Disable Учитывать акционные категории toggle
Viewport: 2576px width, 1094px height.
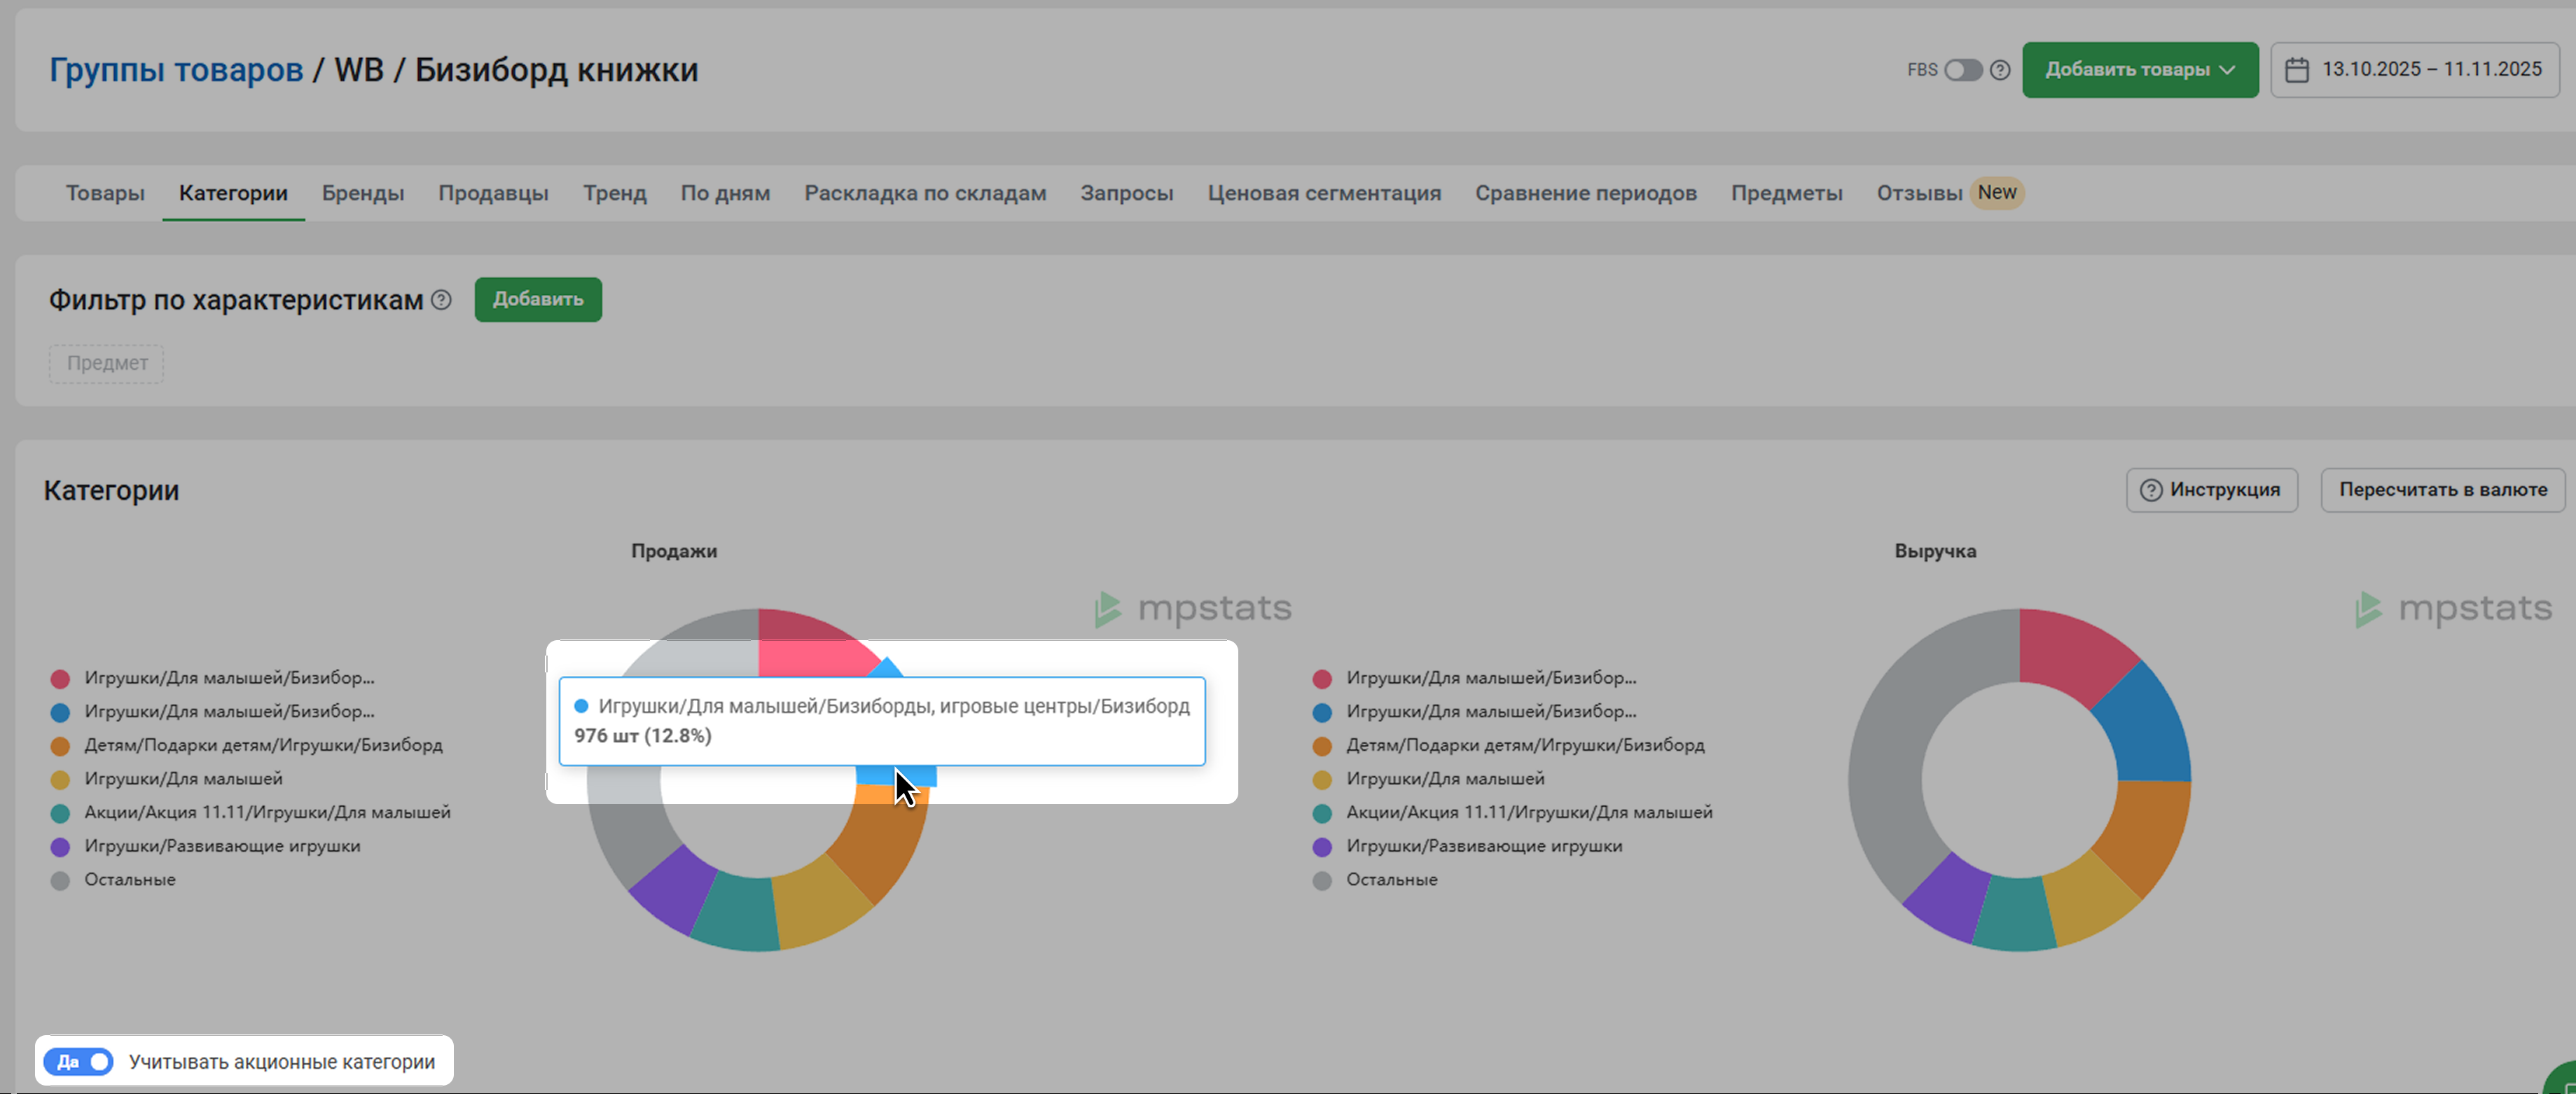pyautogui.click(x=79, y=1062)
